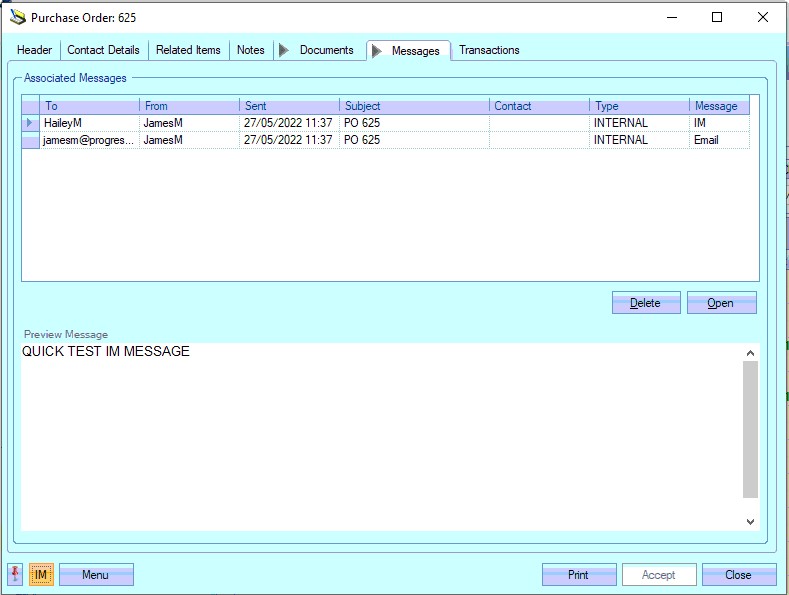This screenshot has height=595, width=789.
Task: Click the red pushpin icon
Action: [16, 575]
